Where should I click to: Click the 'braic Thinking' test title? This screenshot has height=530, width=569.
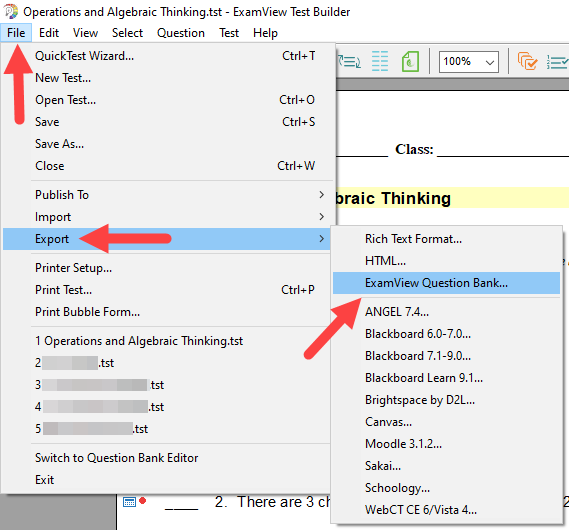click(394, 198)
